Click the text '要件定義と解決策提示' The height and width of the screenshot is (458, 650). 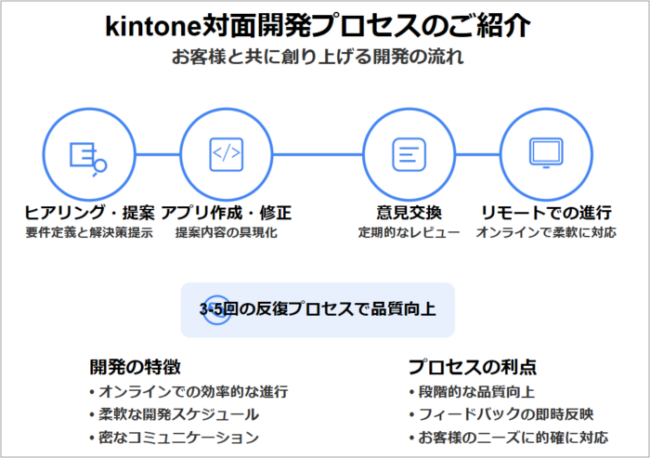(89, 233)
